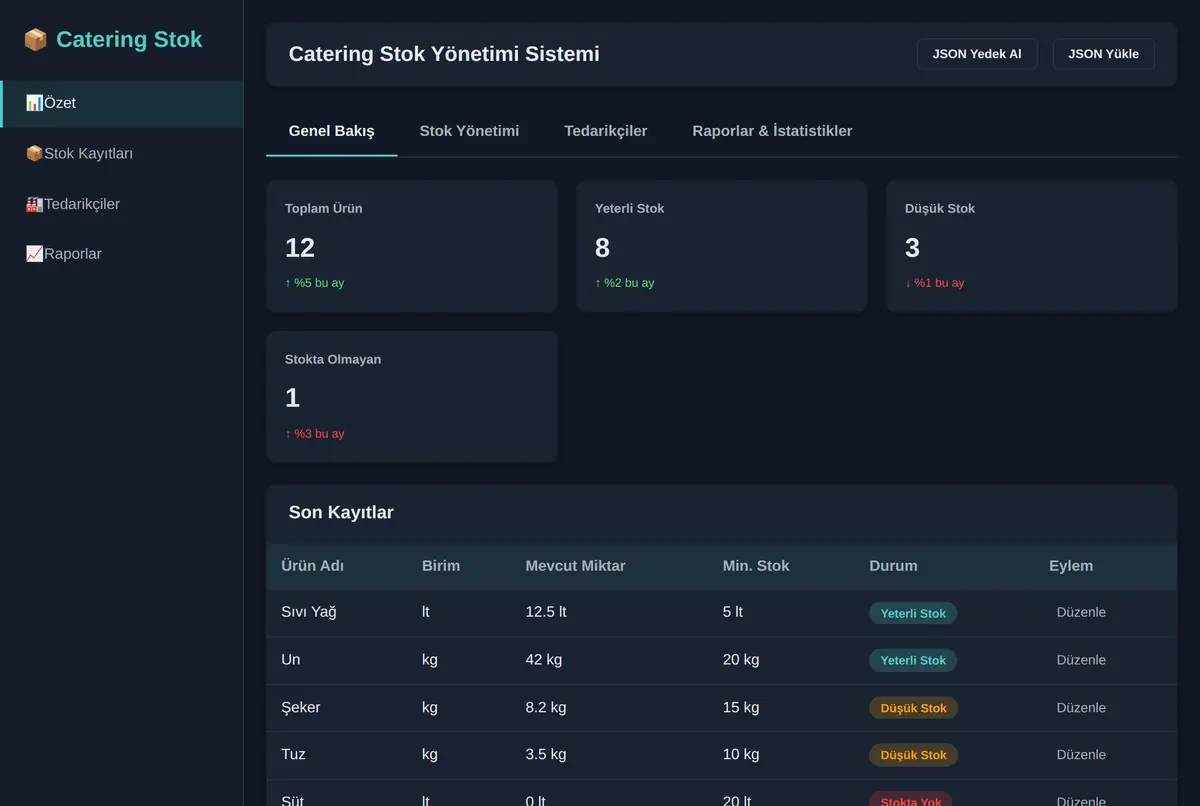Click the graph icon beside Raporlar
Image resolution: width=1200 pixels, height=806 pixels.
(x=34, y=254)
